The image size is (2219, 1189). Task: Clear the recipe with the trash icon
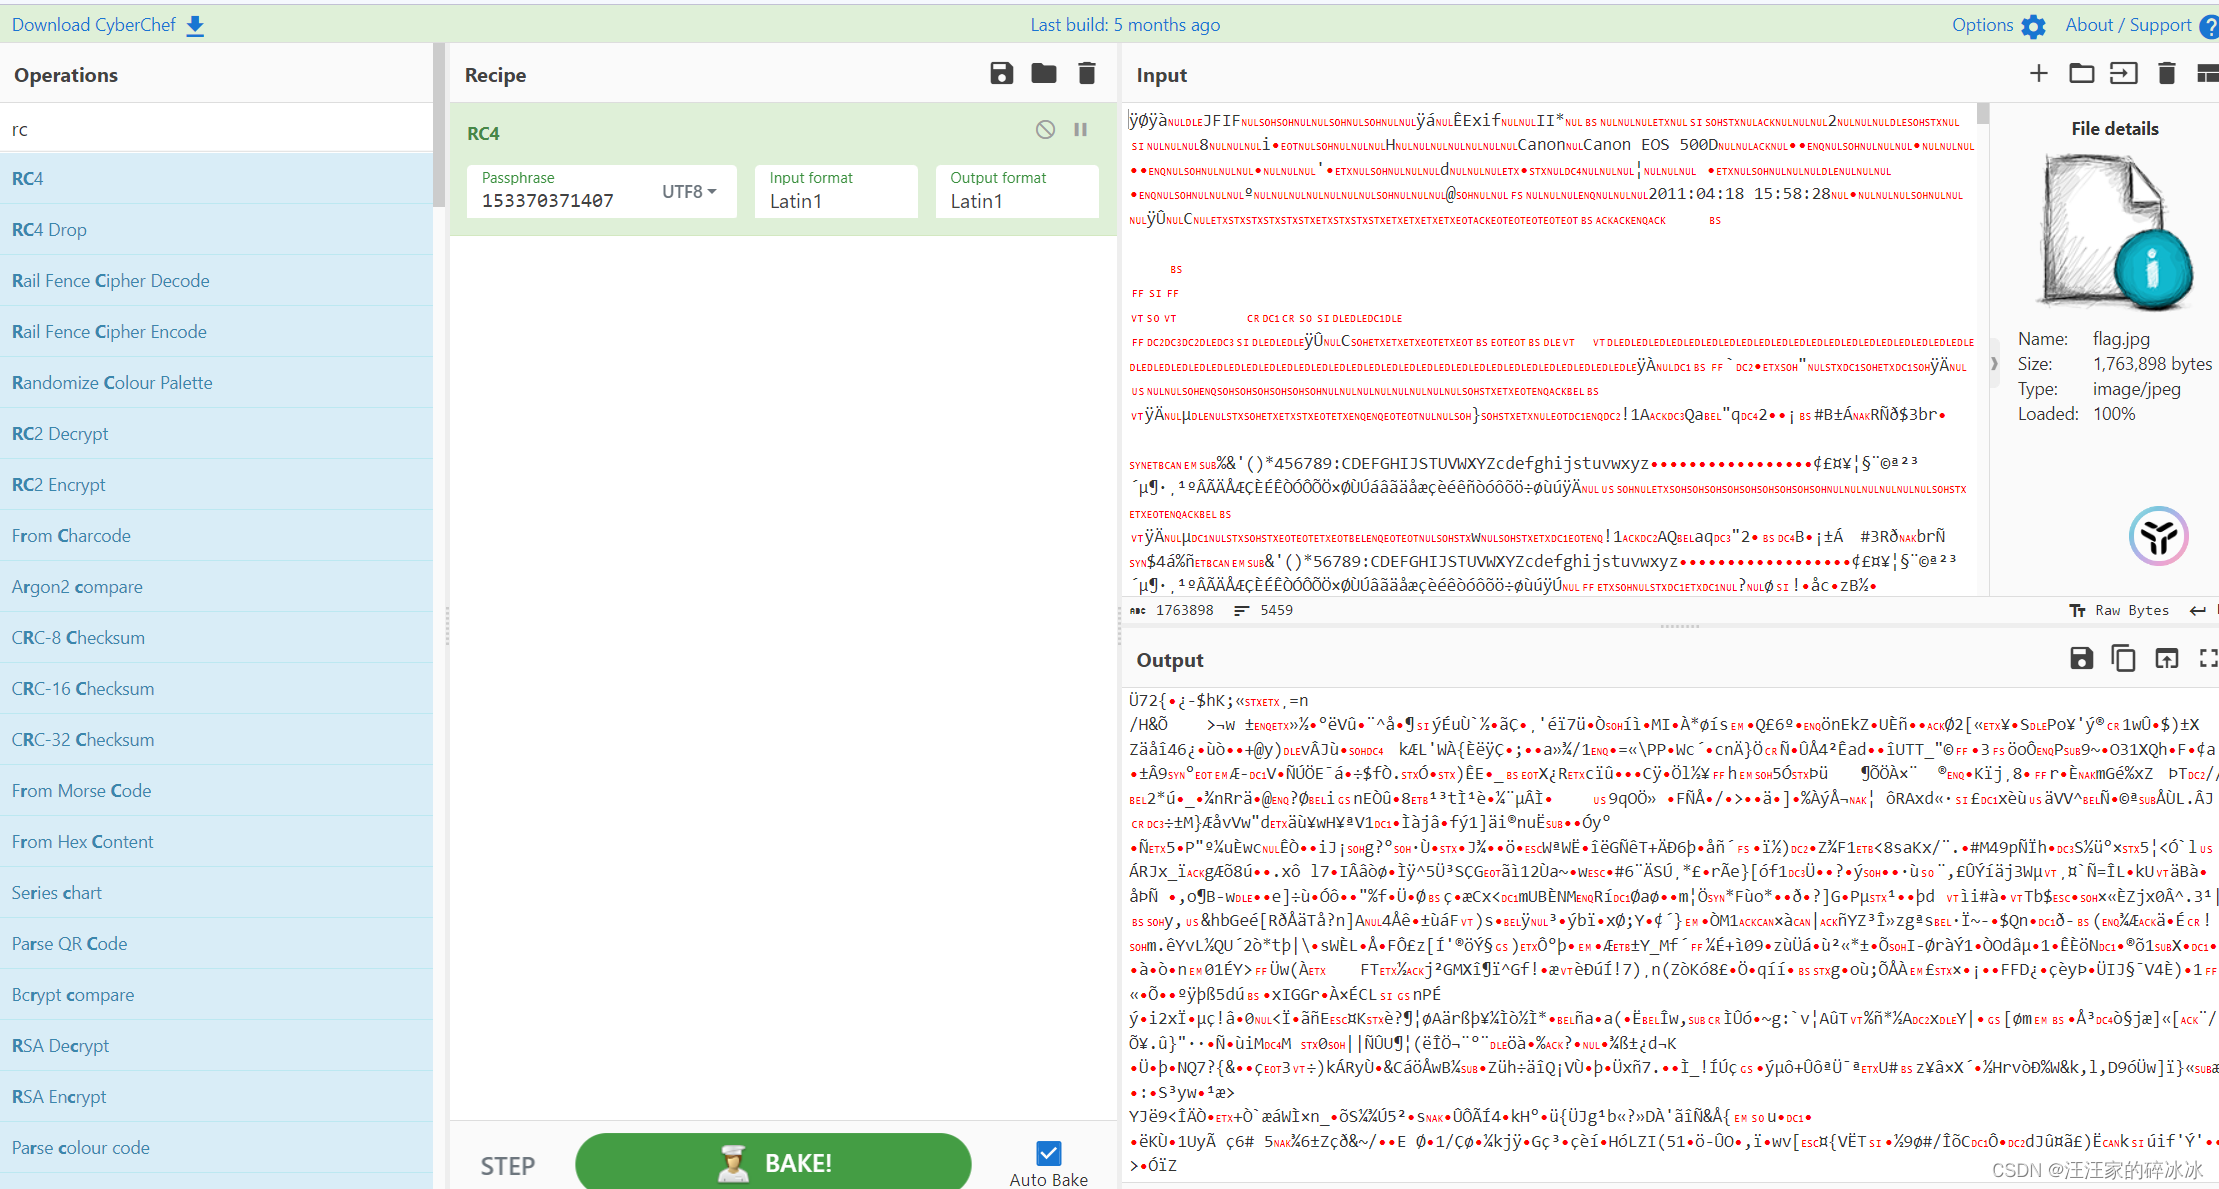click(x=1087, y=73)
